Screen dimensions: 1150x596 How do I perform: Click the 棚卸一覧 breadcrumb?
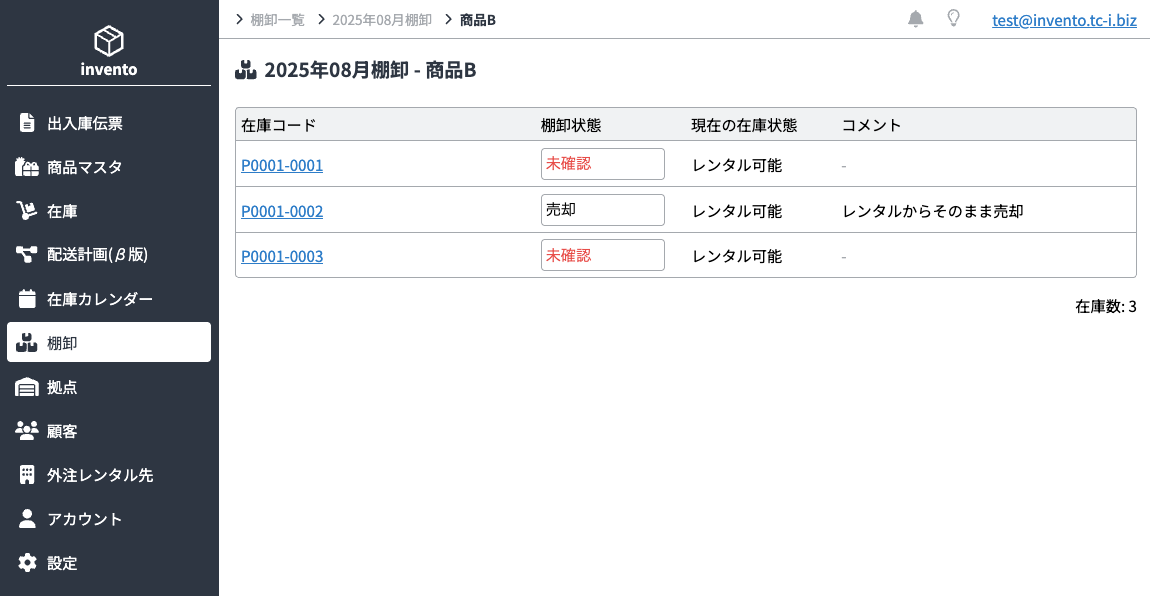[x=277, y=20]
